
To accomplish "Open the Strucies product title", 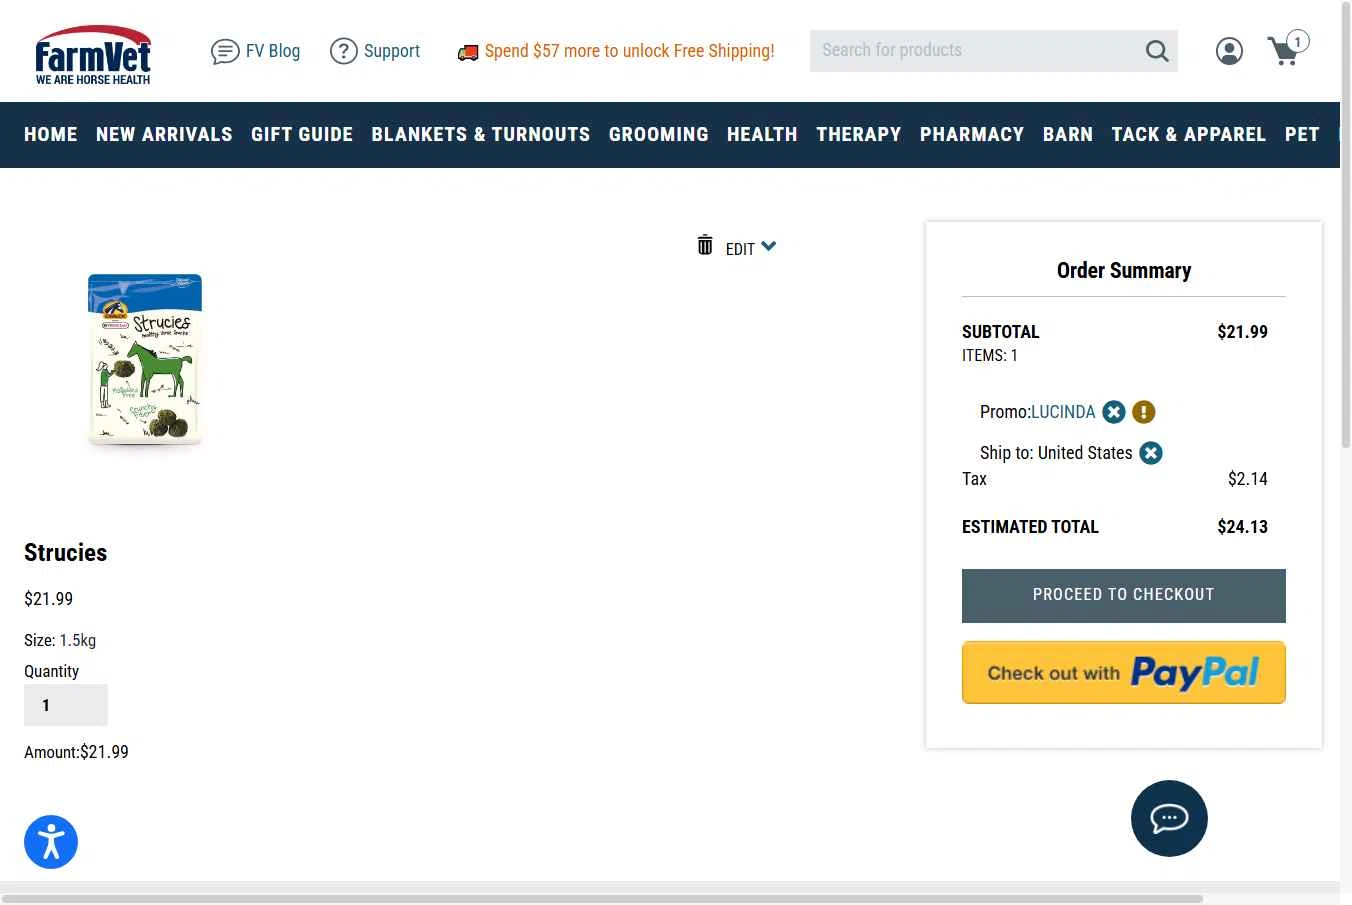I will 66,553.
